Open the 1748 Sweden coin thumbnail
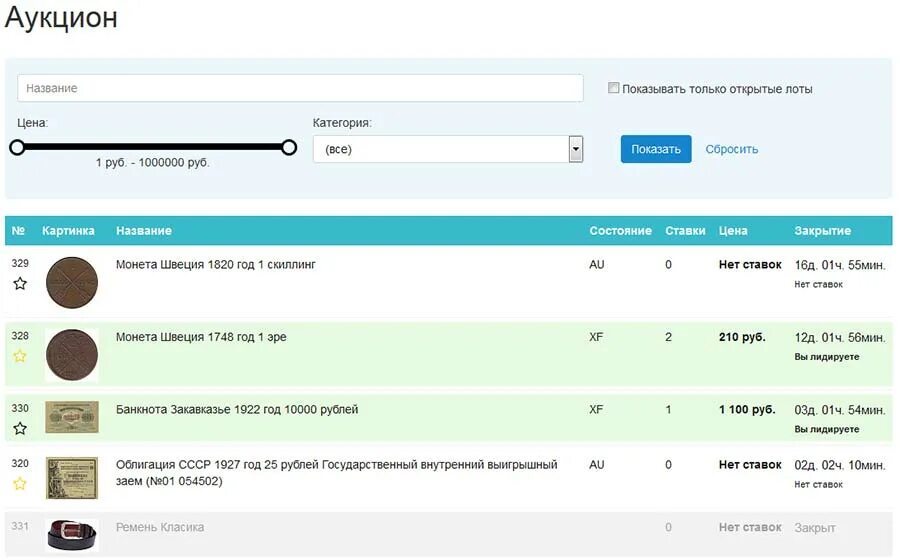This screenshot has width=900, height=560. pyautogui.click(x=72, y=355)
